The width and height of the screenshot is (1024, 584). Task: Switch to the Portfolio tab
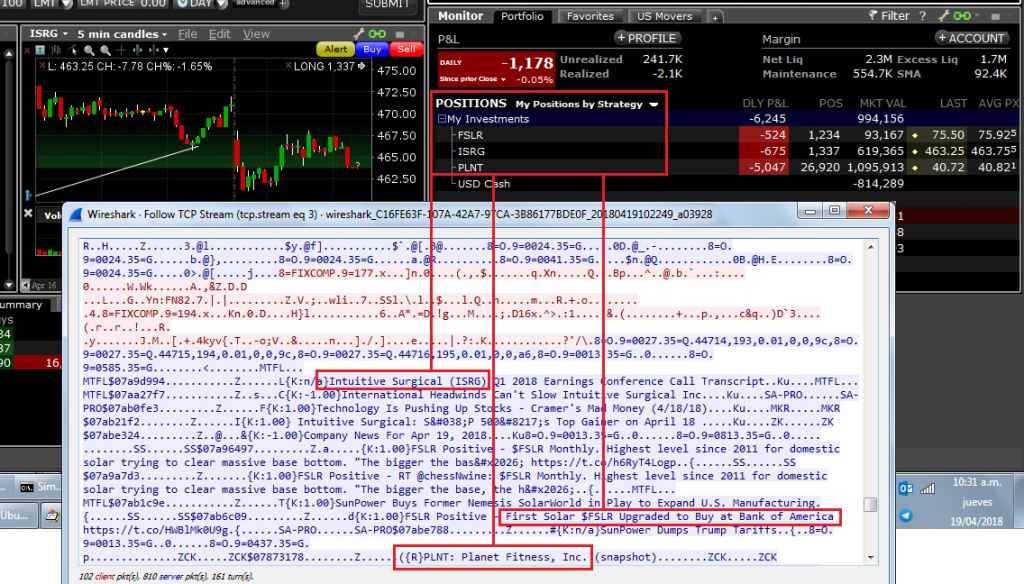pos(522,16)
